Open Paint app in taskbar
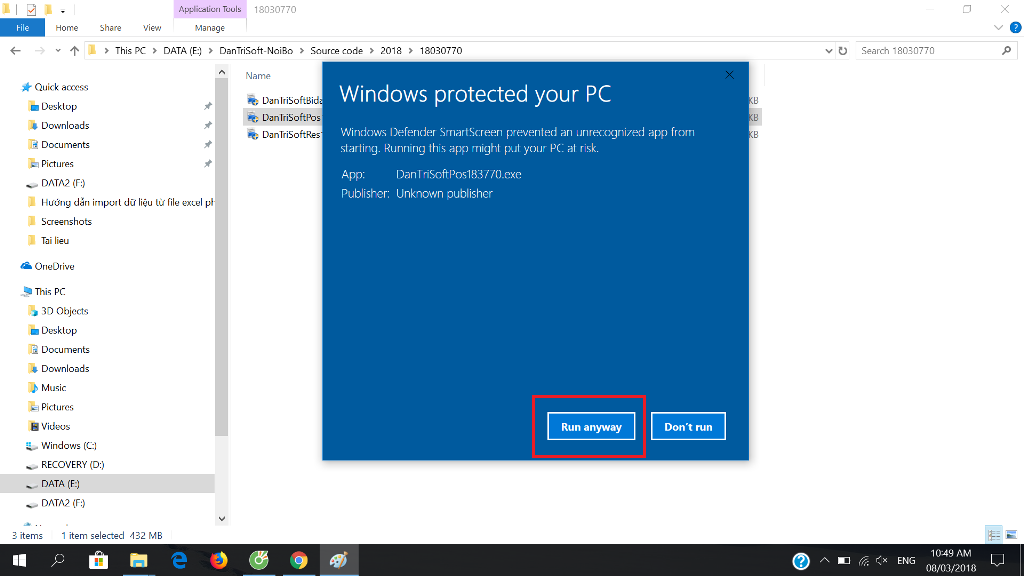Image resolution: width=1024 pixels, height=576 pixels. (x=339, y=560)
